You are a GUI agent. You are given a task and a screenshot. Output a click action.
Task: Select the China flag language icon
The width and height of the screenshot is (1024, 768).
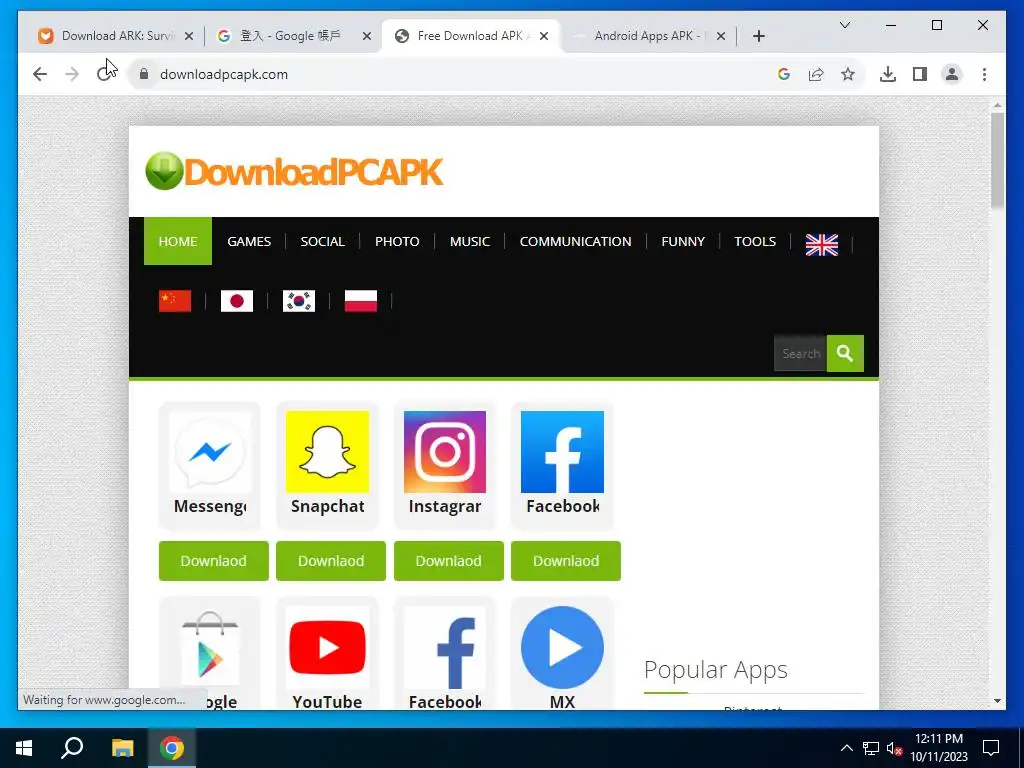pyautogui.click(x=175, y=301)
